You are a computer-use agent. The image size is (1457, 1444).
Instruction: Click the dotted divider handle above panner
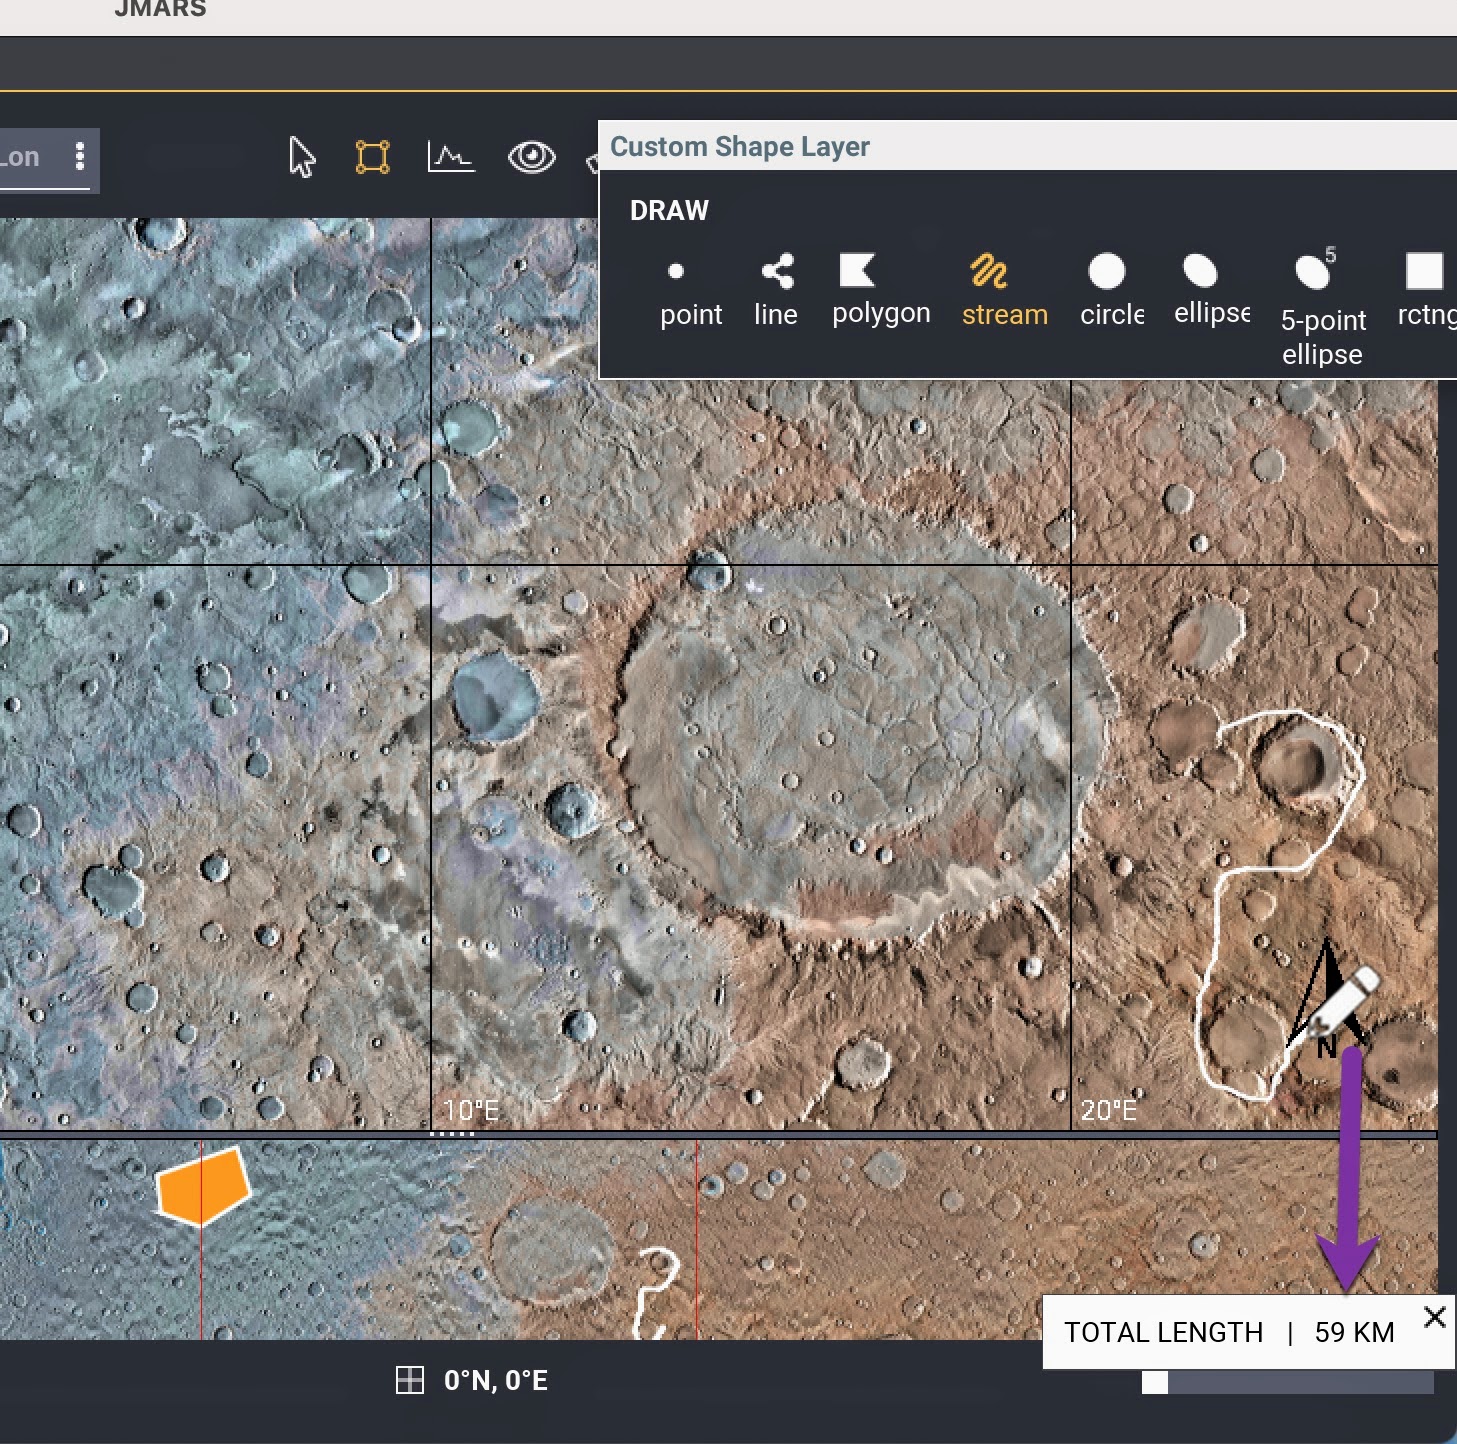click(x=452, y=1134)
